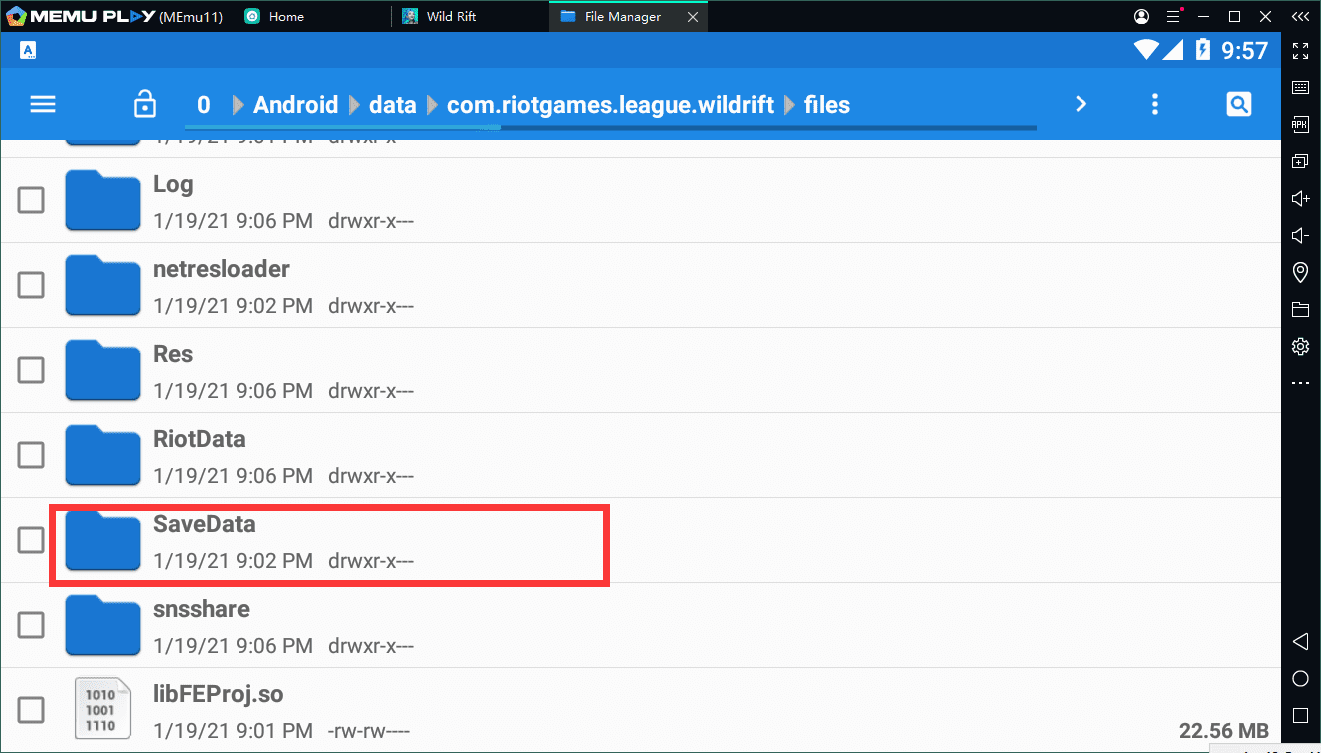Click the lock icon in toolbar
This screenshot has height=753, width=1321.
coord(145,104)
